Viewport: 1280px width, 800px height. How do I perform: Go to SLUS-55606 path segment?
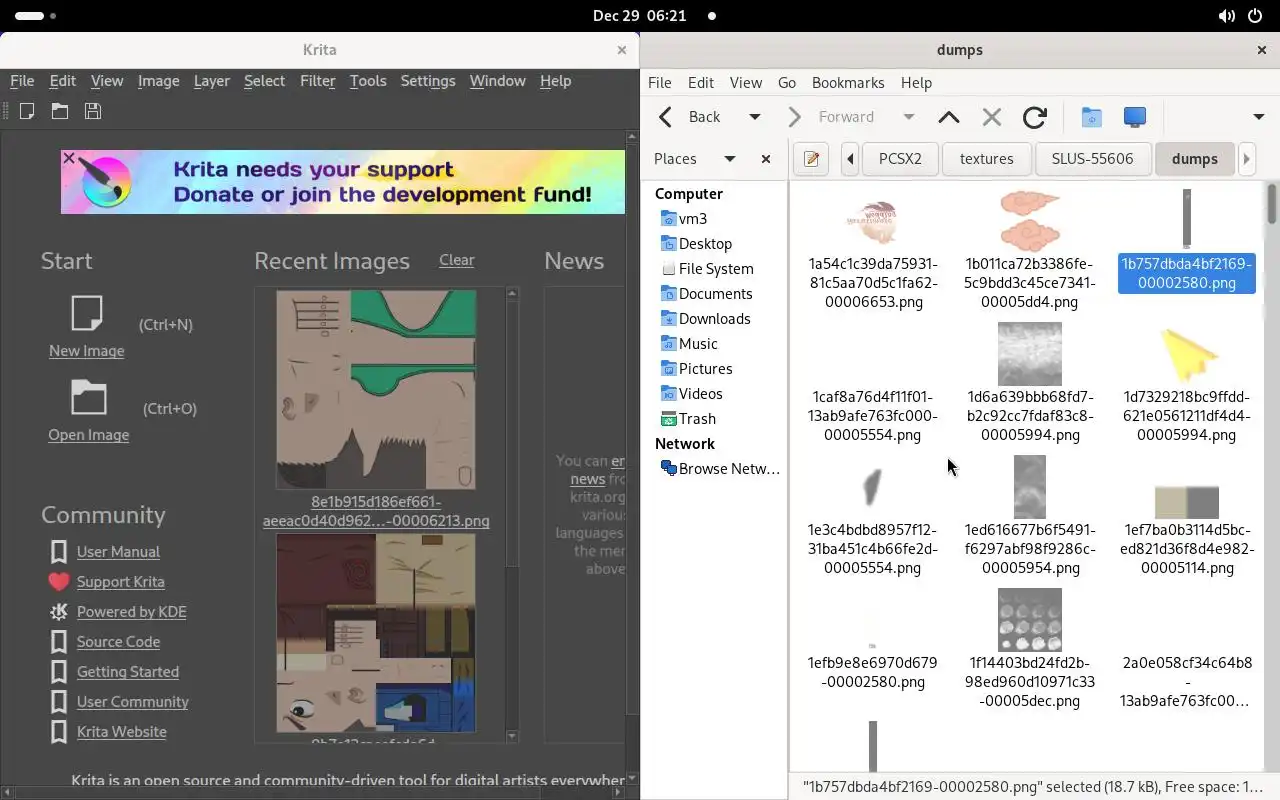tap(1092, 159)
